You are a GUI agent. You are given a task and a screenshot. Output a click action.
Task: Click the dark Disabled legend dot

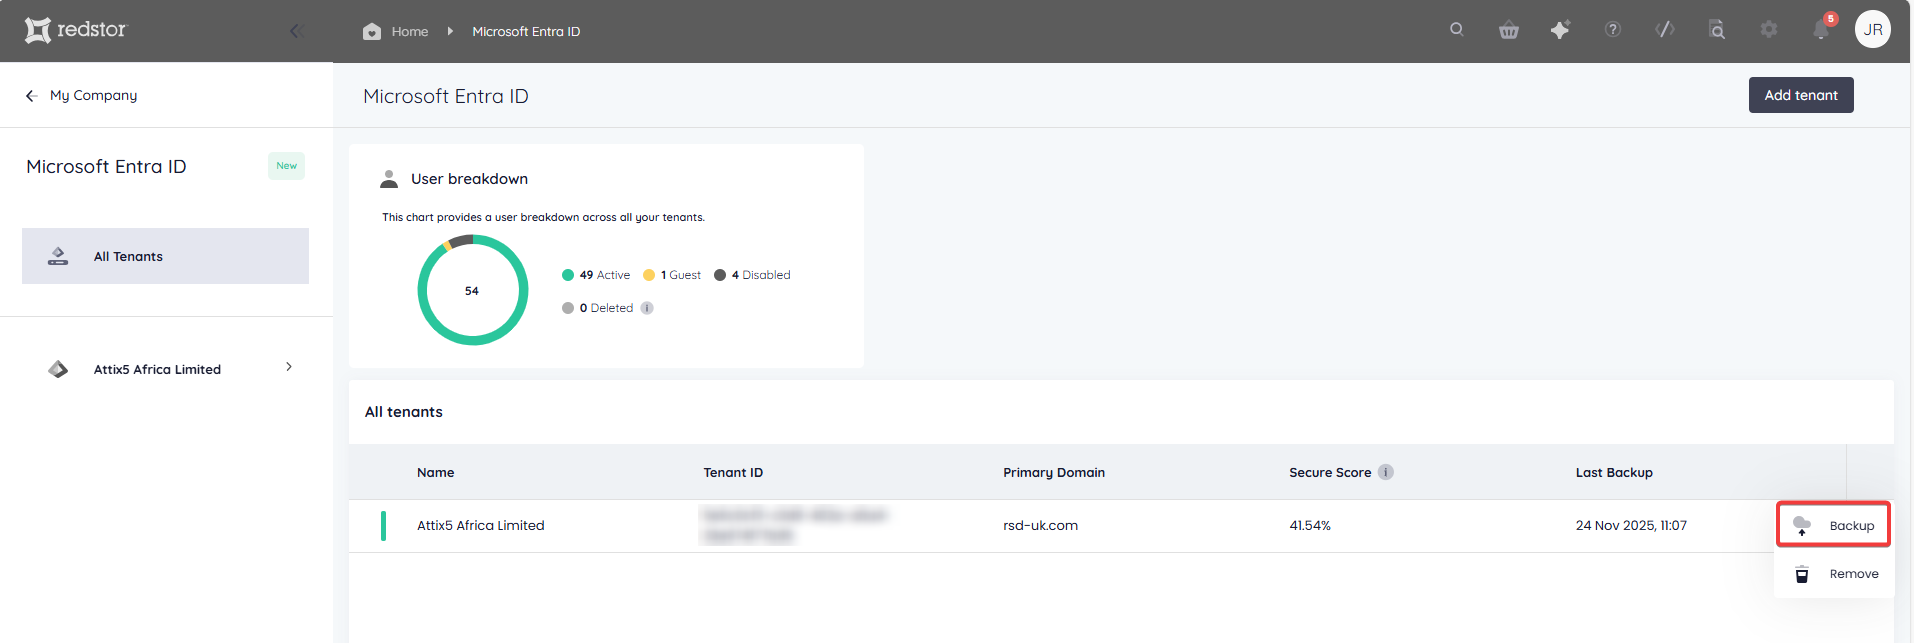coord(720,275)
